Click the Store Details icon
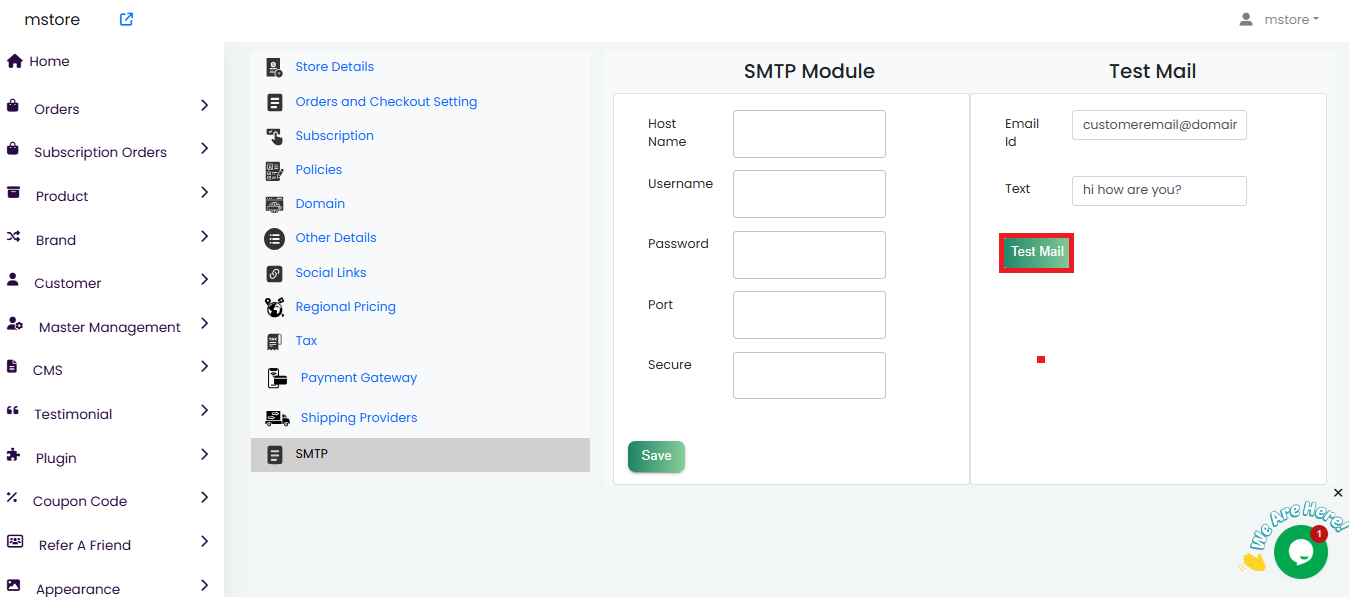This screenshot has width=1349, height=597. click(274, 67)
